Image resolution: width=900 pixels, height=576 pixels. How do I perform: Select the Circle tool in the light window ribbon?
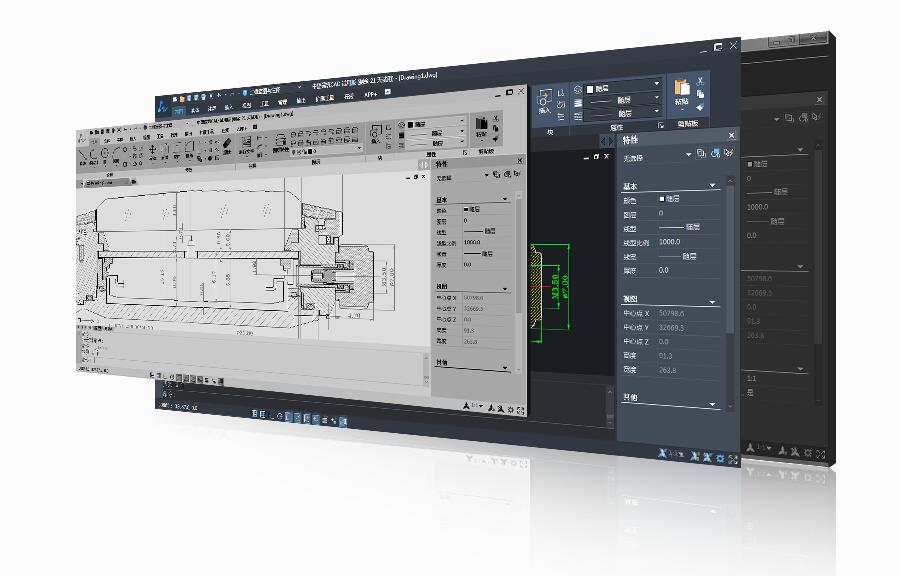coord(105,153)
